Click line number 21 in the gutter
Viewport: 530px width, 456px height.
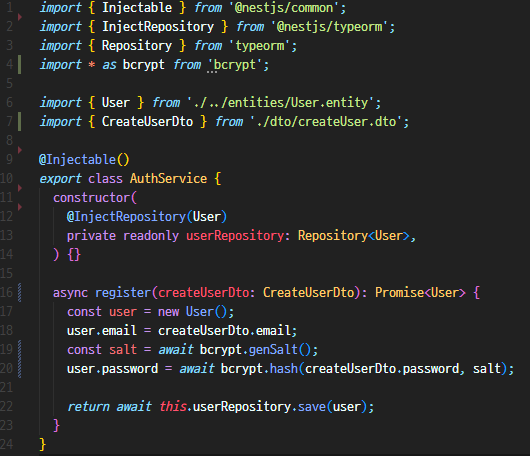6,387
